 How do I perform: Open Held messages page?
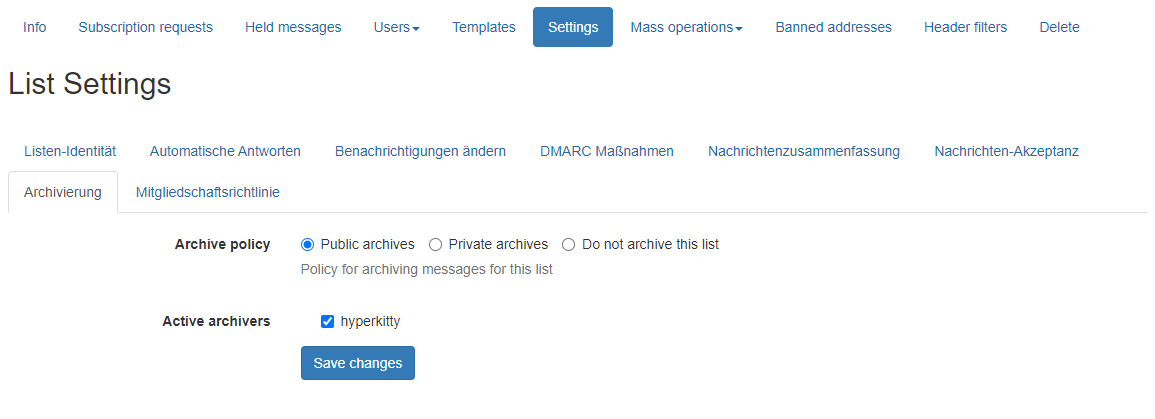tap(293, 27)
